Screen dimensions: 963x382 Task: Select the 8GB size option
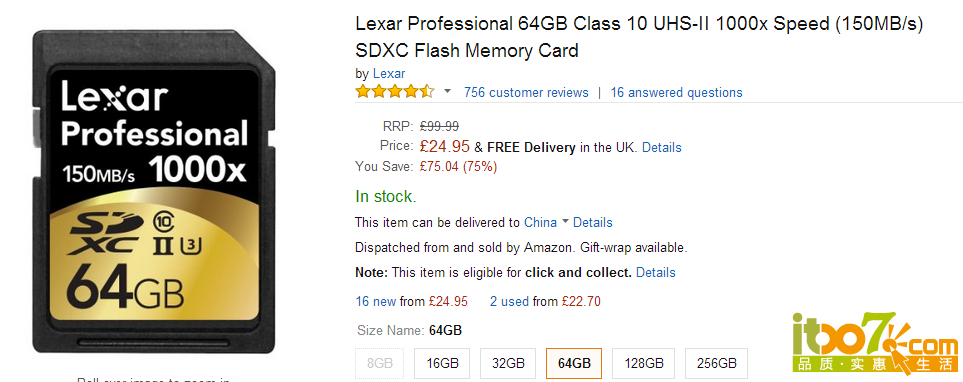point(380,363)
